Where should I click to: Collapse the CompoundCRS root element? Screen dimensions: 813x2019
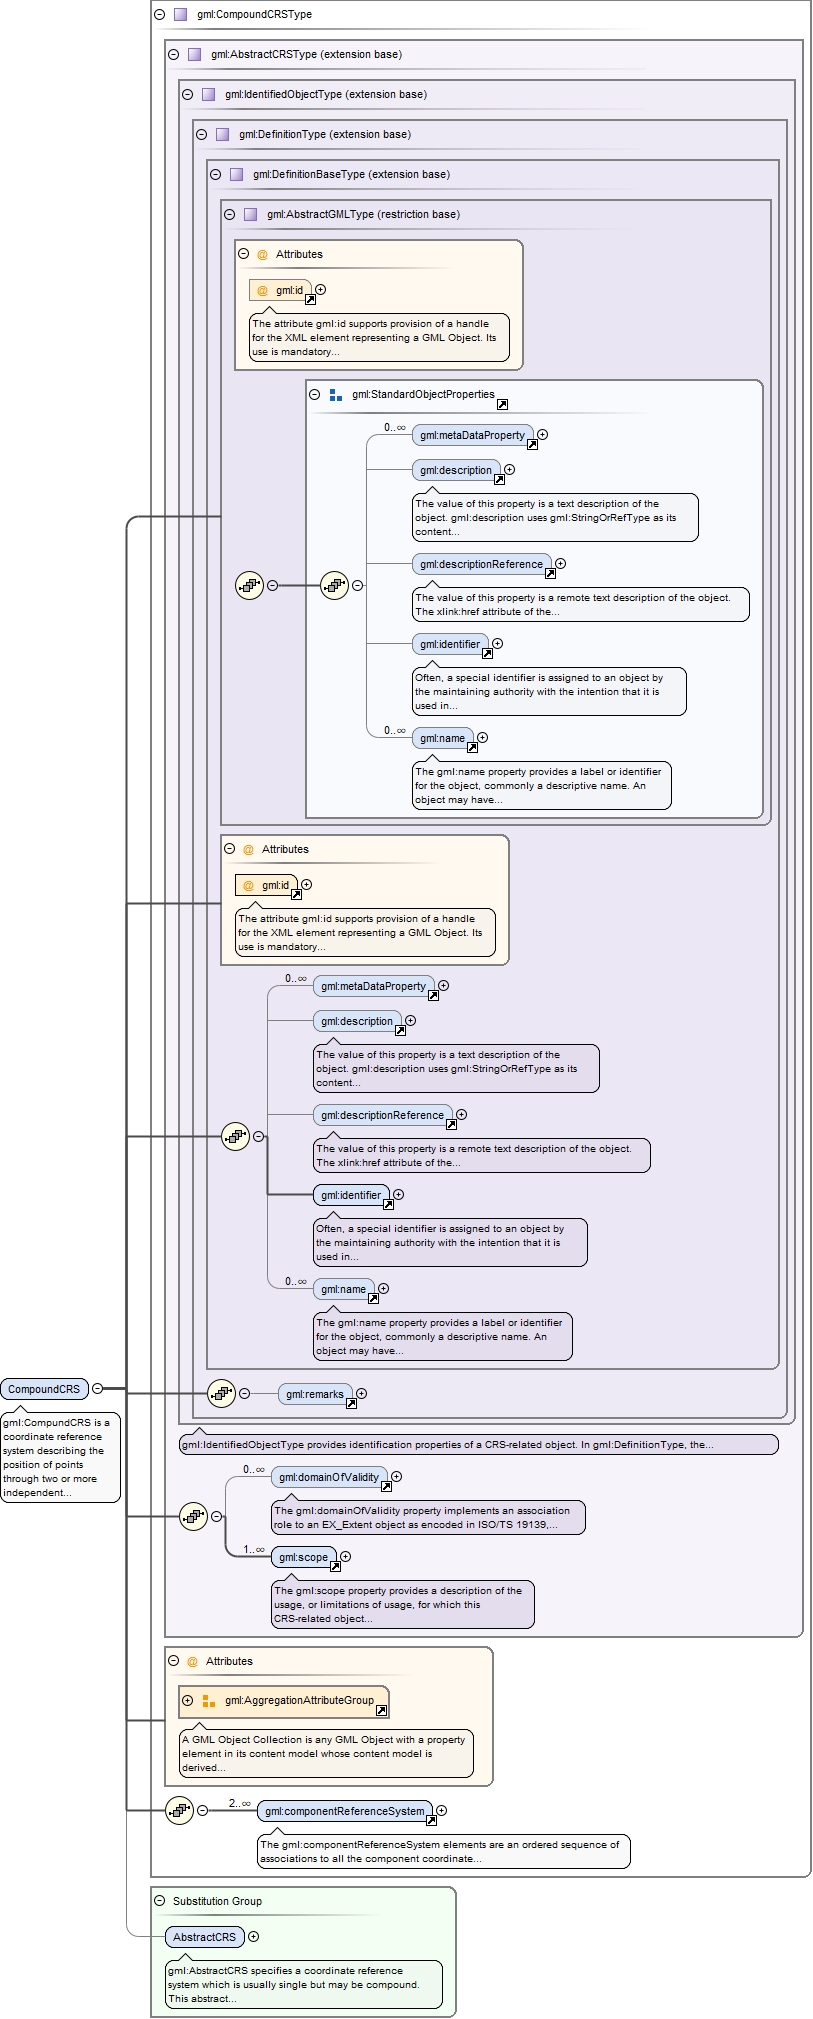(x=97, y=1388)
